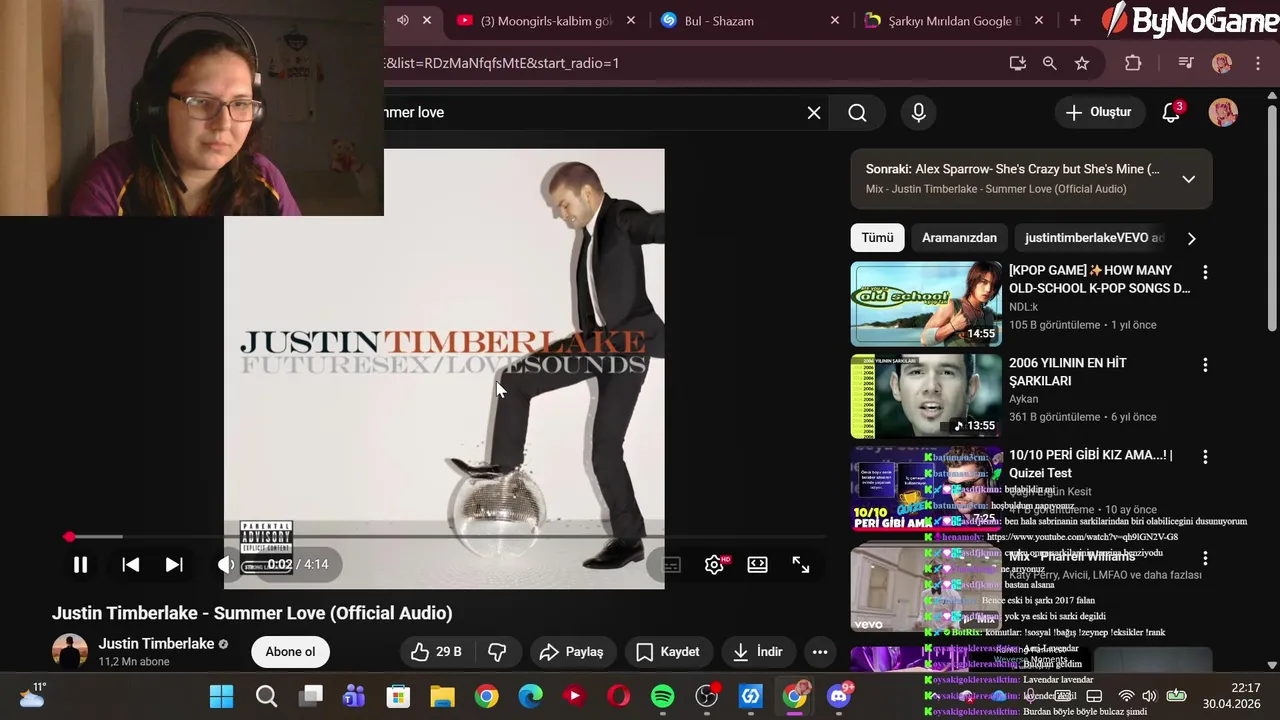Open YouTube notifications bell

click(1171, 113)
